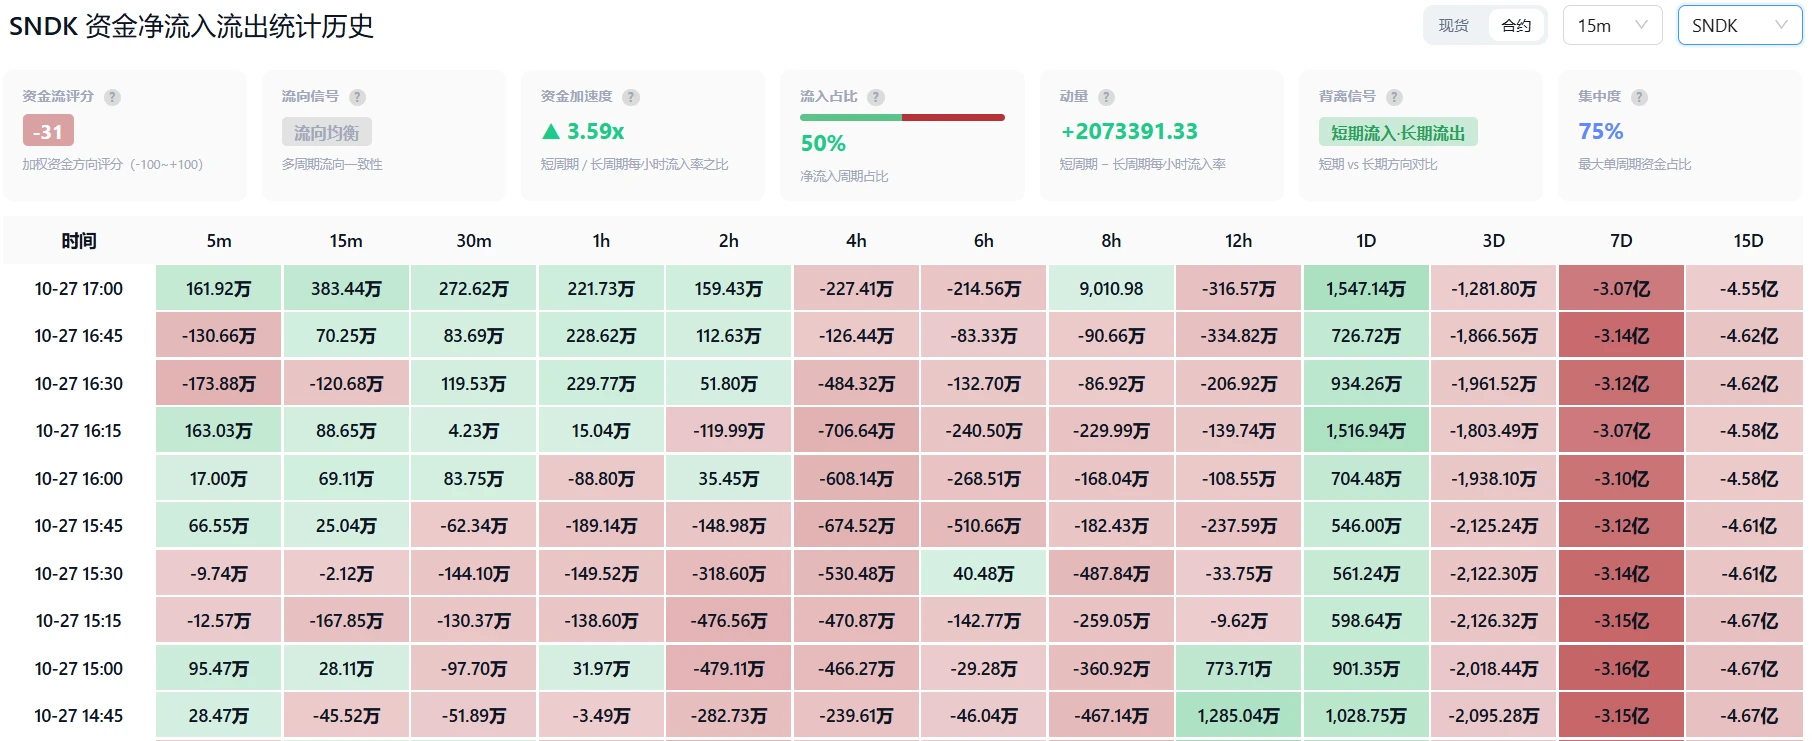Select the 10-27 15:30 time row
The height and width of the screenshot is (741, 1812).
click(79, 574)
